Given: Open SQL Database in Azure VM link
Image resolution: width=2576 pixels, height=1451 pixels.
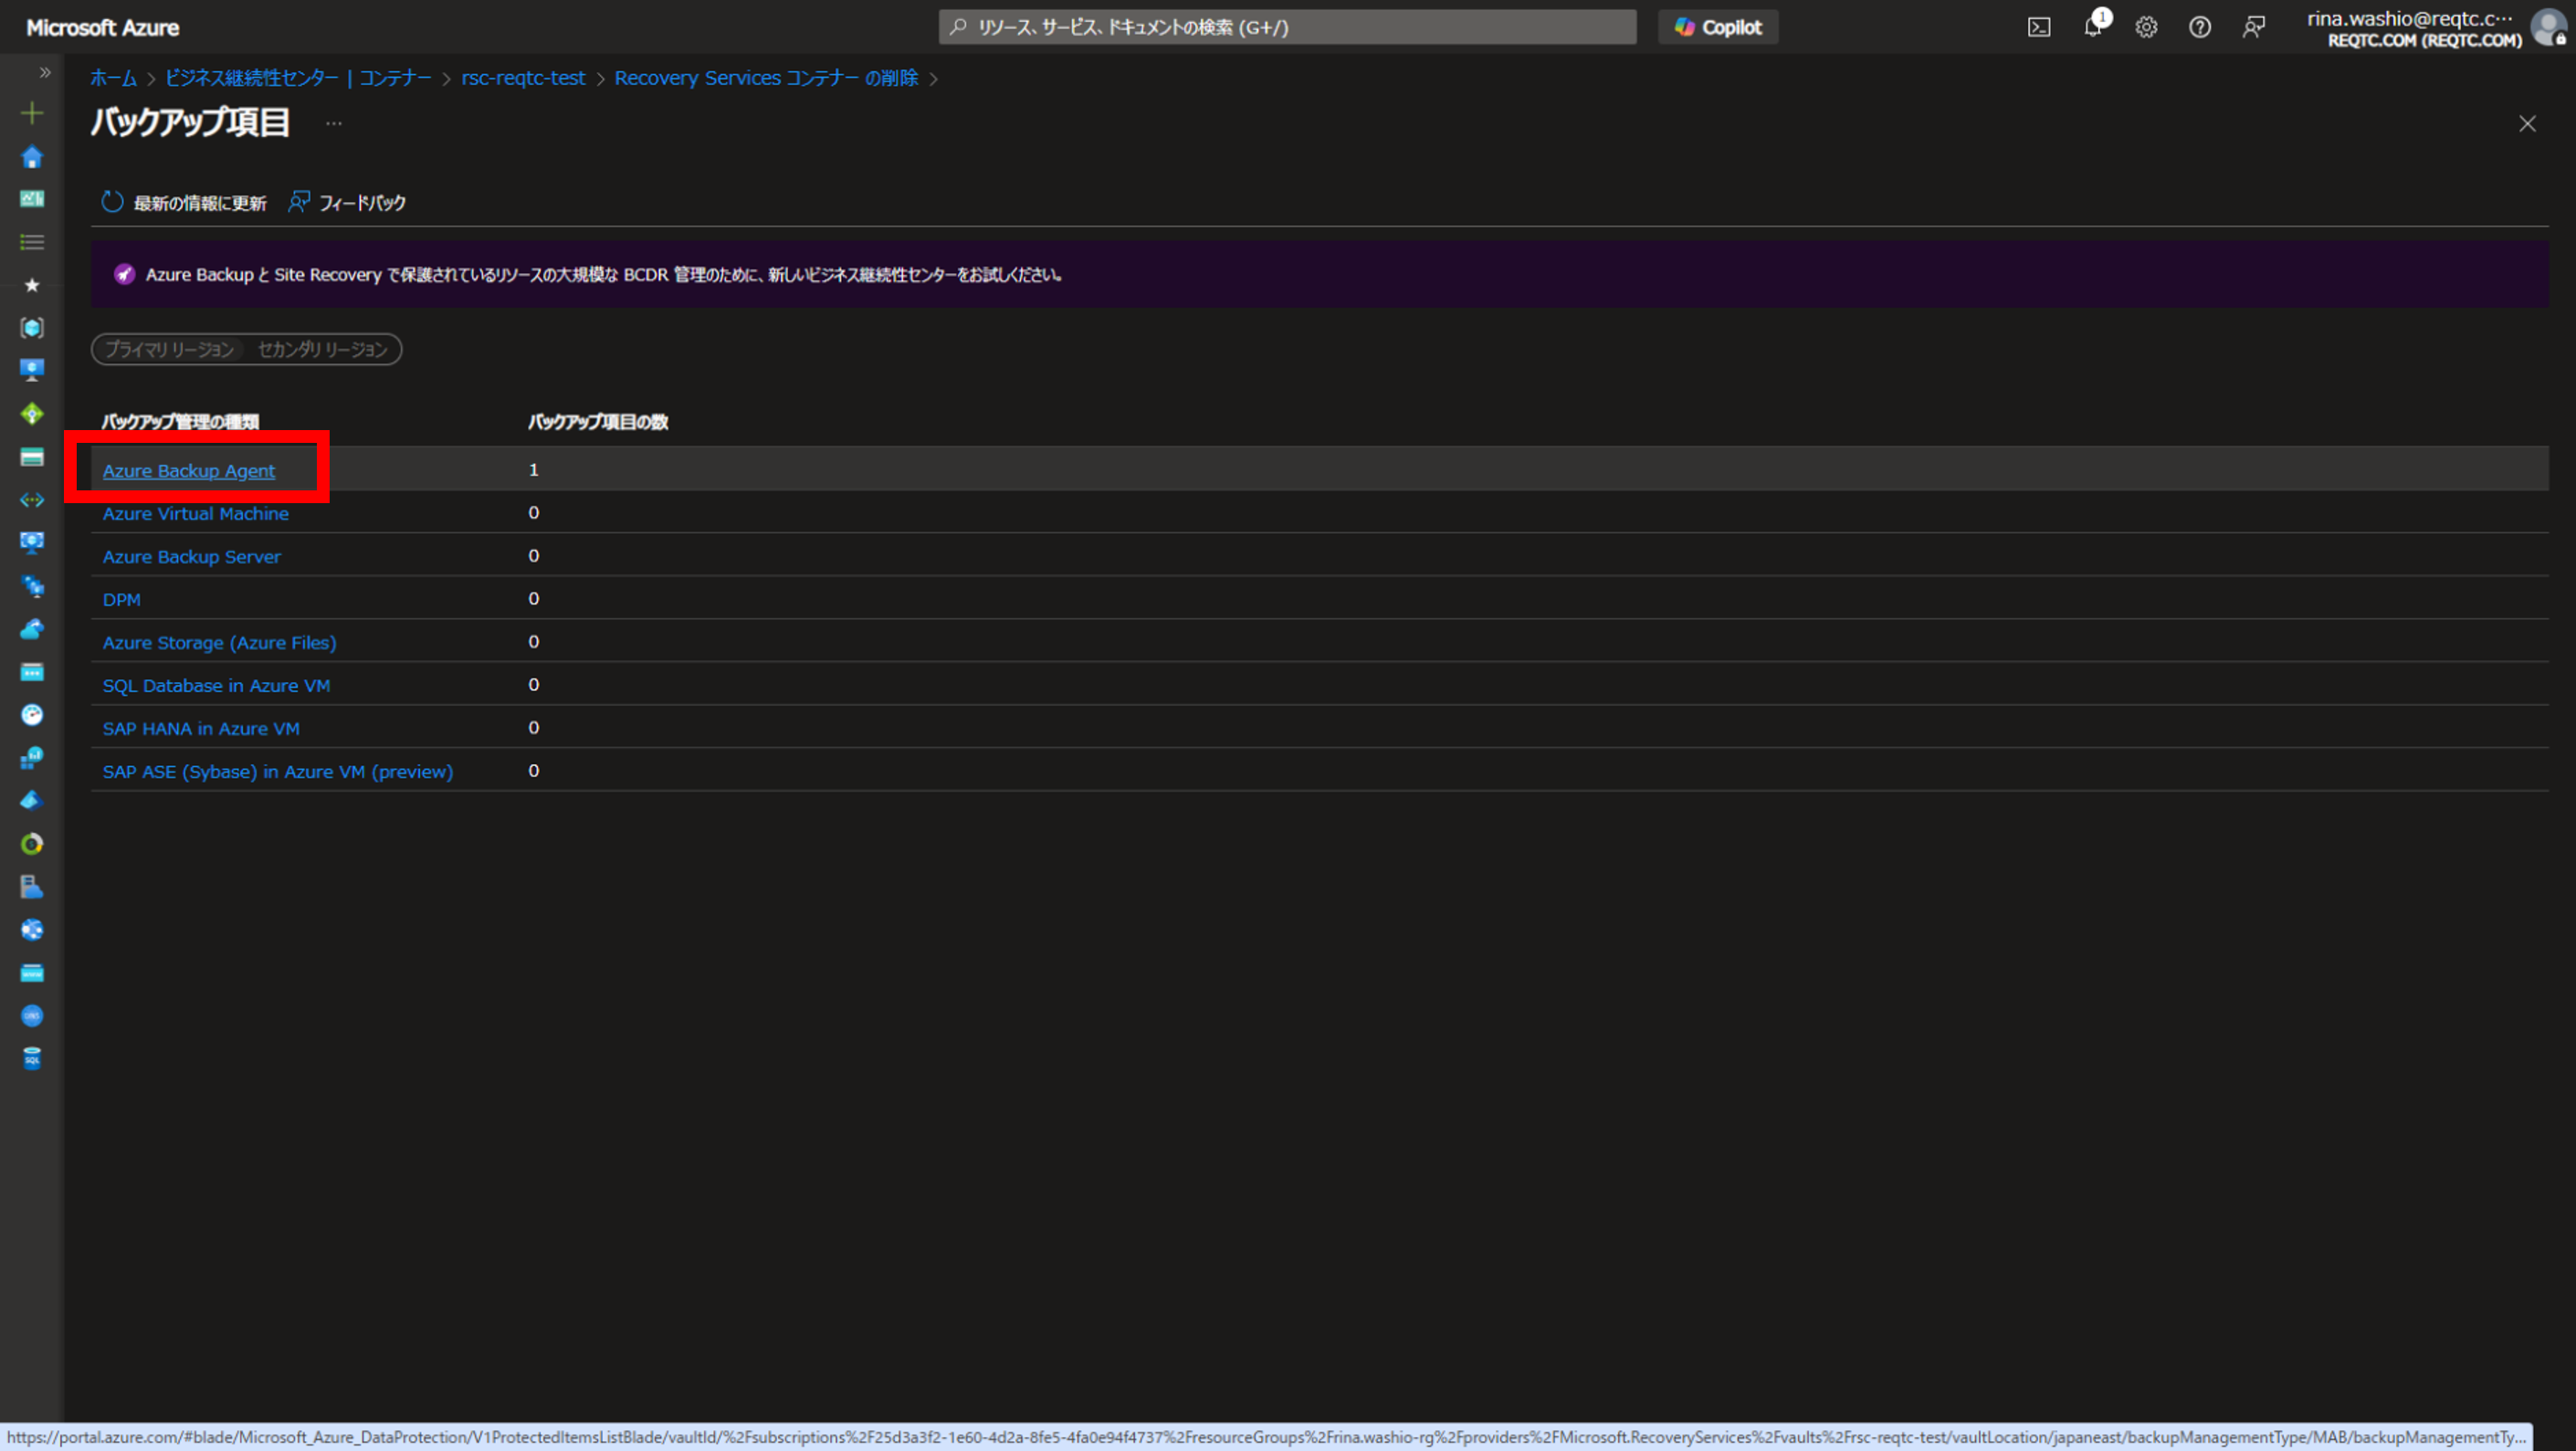Looking at the screenshot, I should pos(216,685).
